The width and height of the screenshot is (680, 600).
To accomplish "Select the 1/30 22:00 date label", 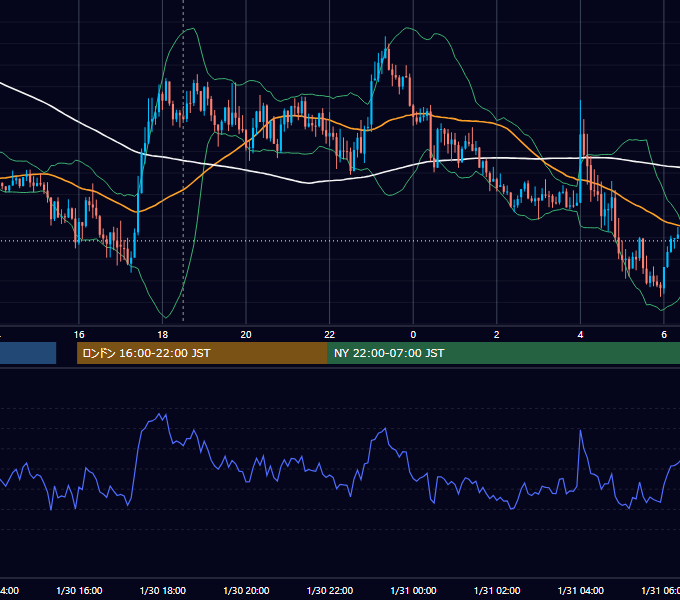I will (x=330, y=590).
